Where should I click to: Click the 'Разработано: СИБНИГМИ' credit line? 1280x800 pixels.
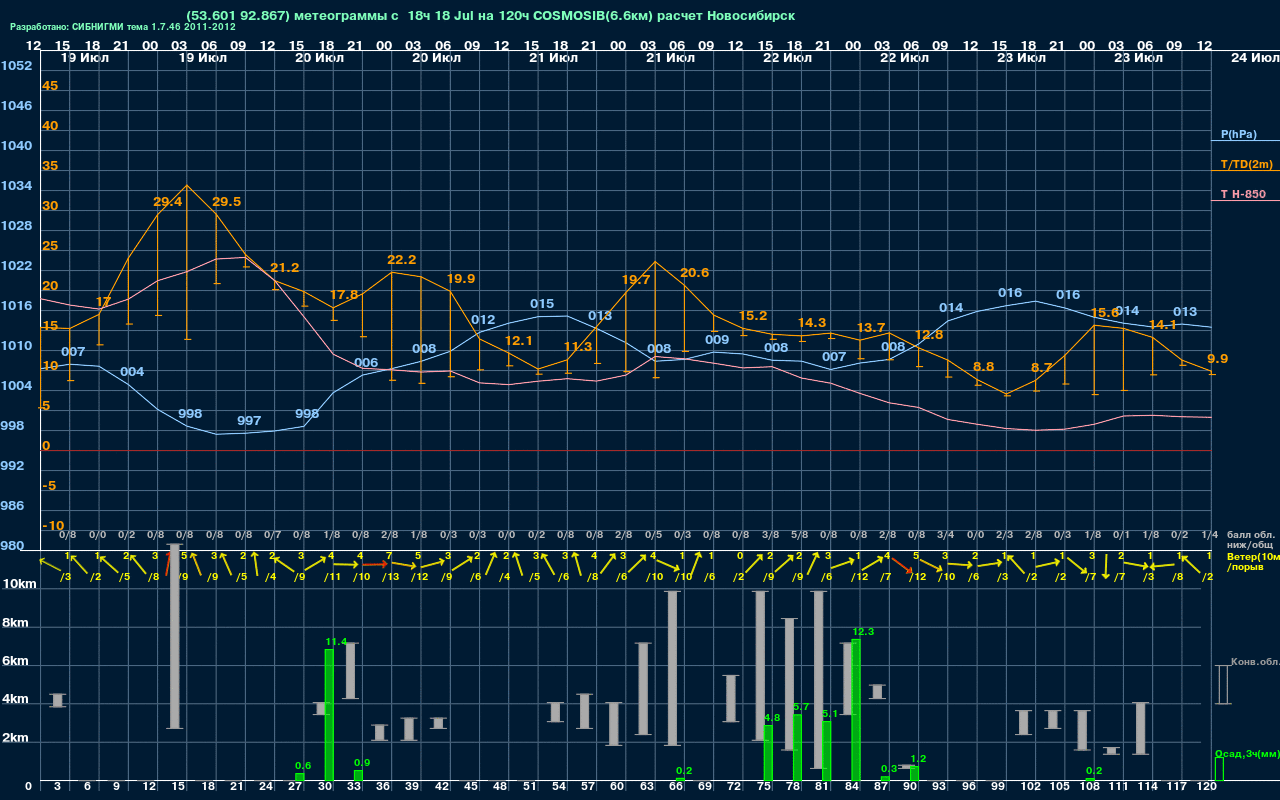123,27
